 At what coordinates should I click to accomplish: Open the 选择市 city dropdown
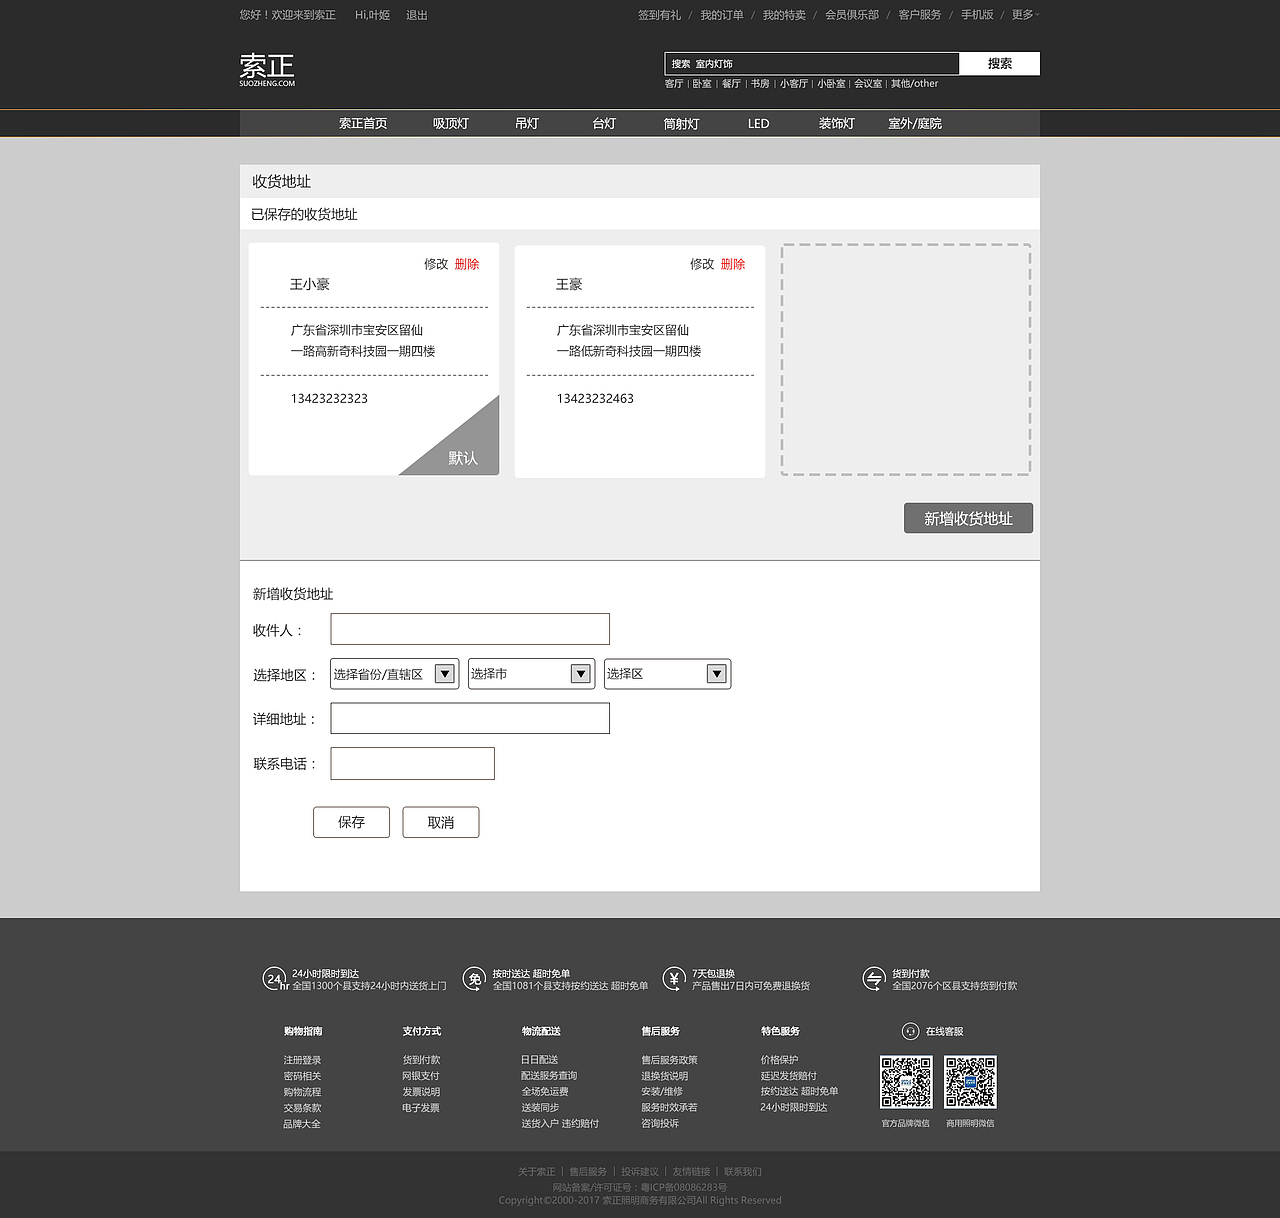(531, 674)
